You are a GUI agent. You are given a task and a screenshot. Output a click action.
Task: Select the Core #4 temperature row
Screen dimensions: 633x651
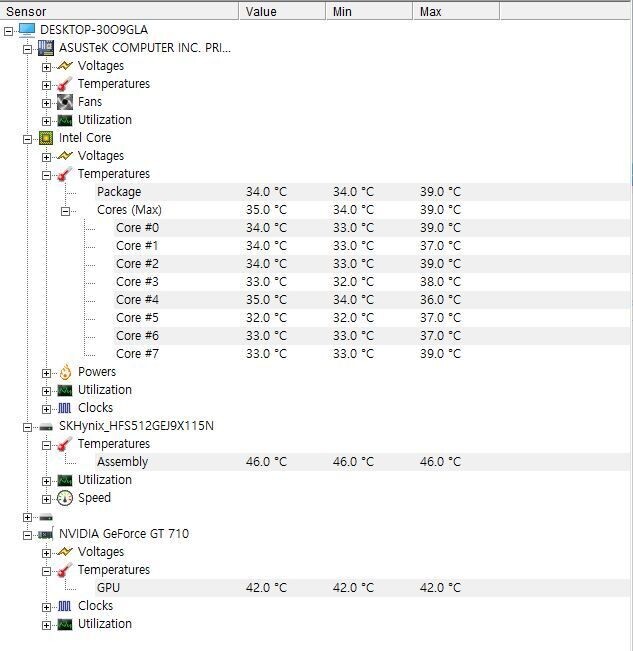pos(135,300)
